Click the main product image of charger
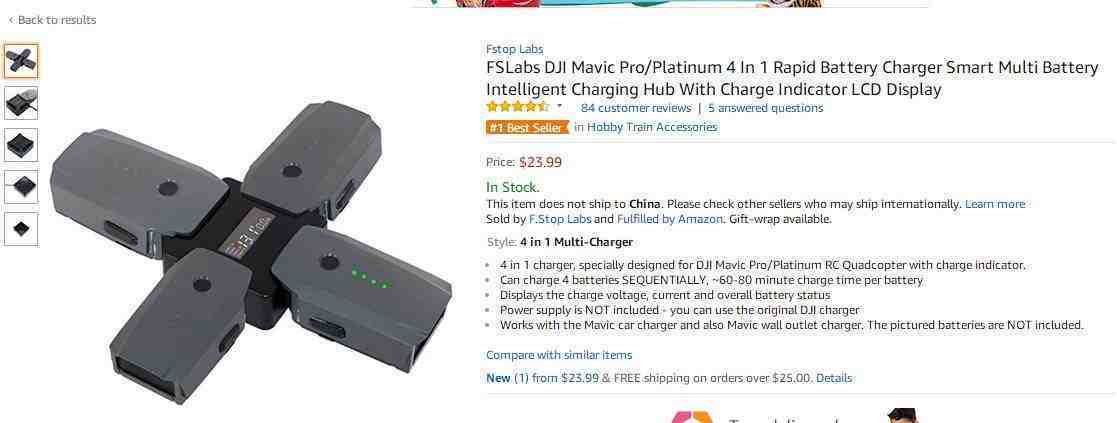 point(251,251)
